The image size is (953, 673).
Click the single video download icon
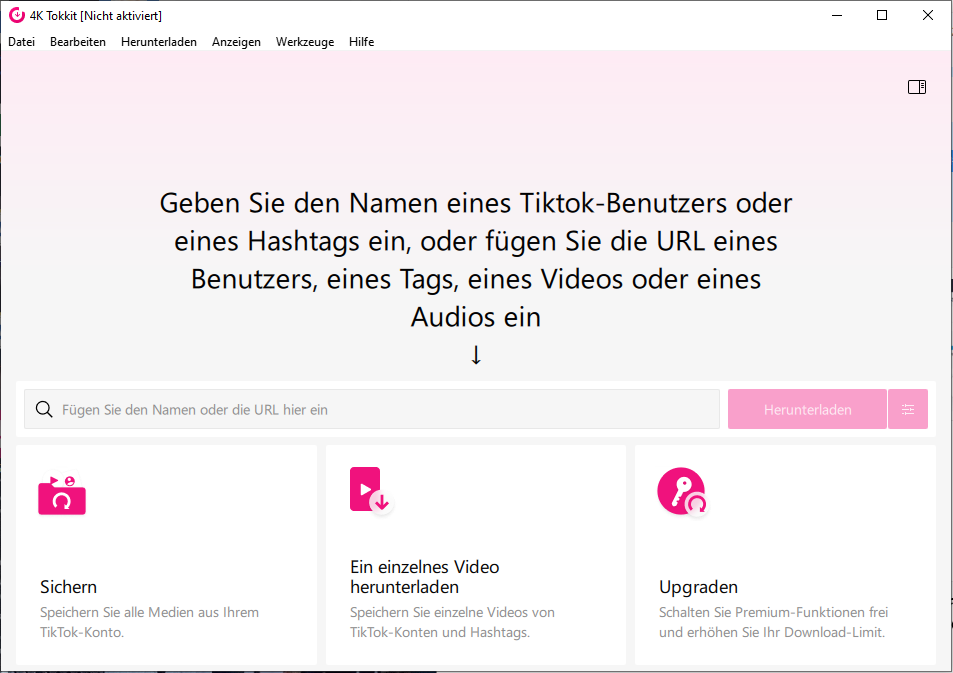click(371, 490)
